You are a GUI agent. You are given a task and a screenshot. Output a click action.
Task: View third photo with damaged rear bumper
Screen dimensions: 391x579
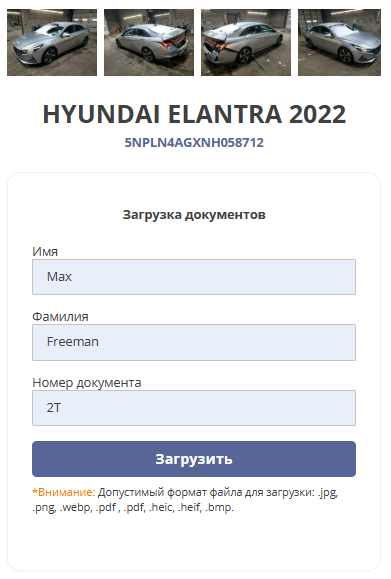pos(246,42)
